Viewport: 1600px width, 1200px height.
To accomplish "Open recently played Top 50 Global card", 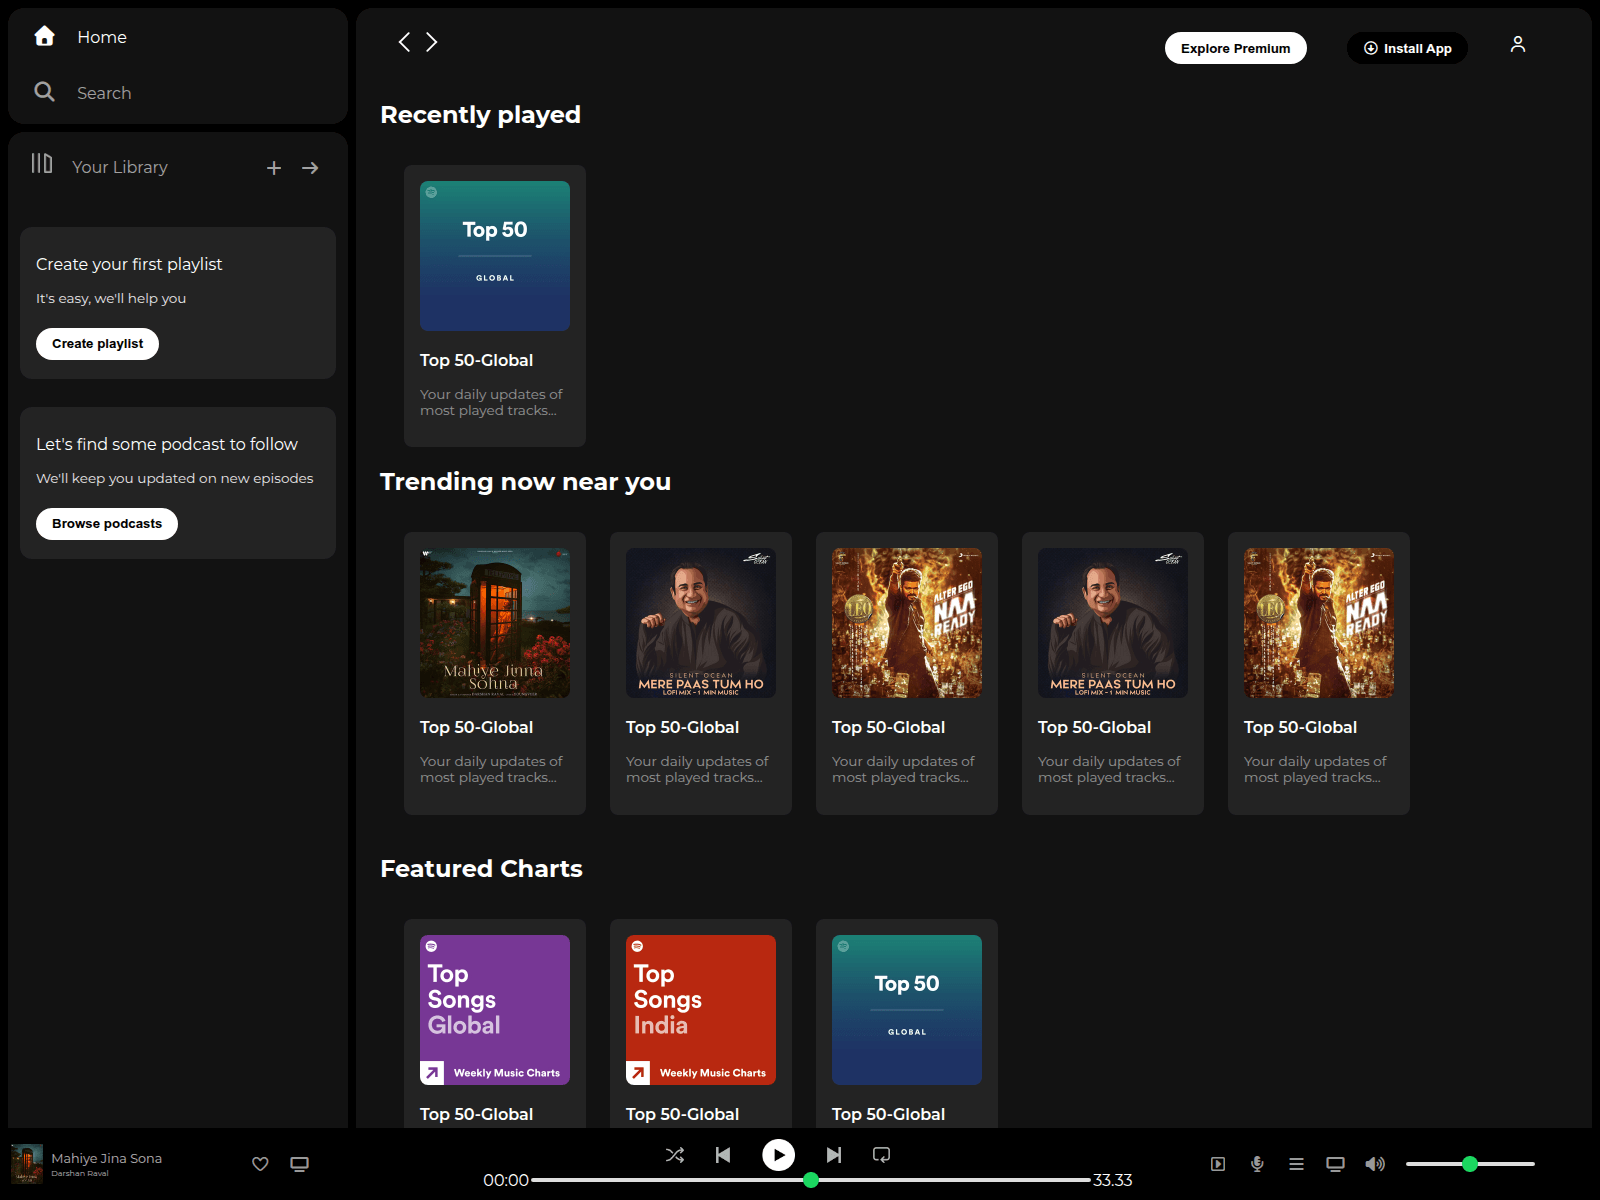I will 495,306.
